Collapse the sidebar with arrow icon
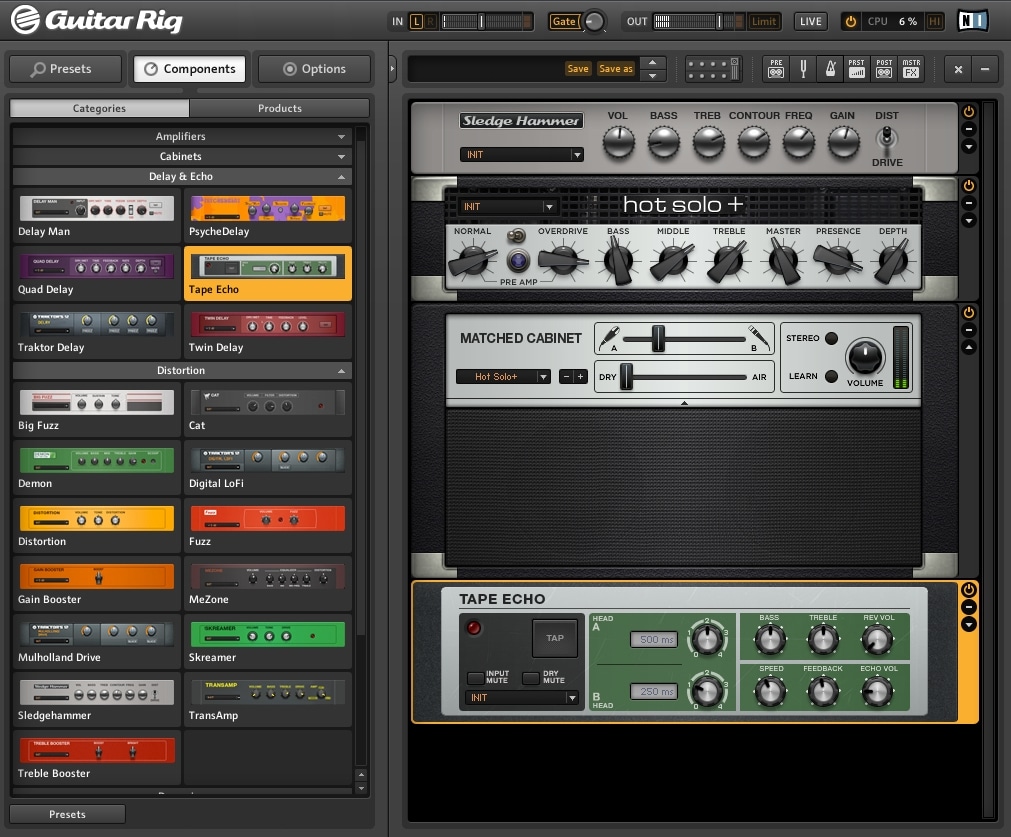The height and width of the screenshot is (837, 1011). click(x=392, y=68)
